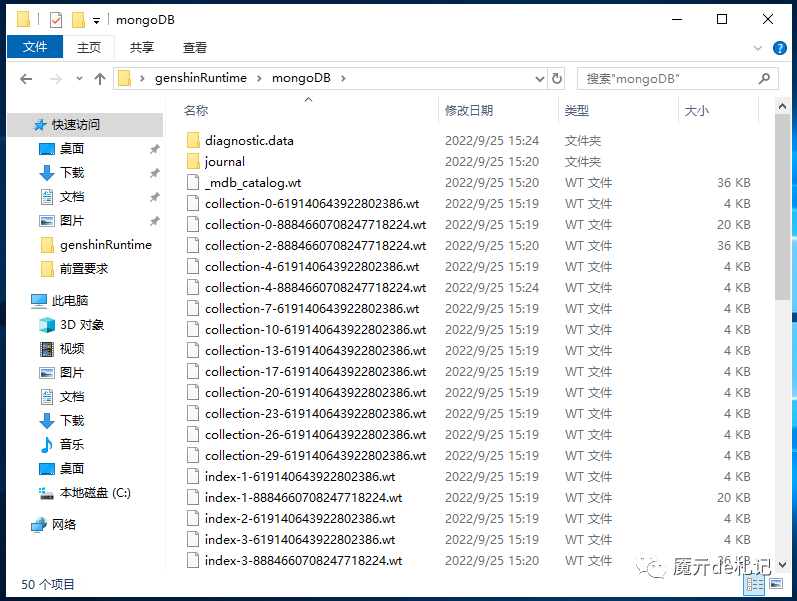The image size is (797, 601).
Task: Open recent locations dropdown arrow
Action: coord(79,79)
